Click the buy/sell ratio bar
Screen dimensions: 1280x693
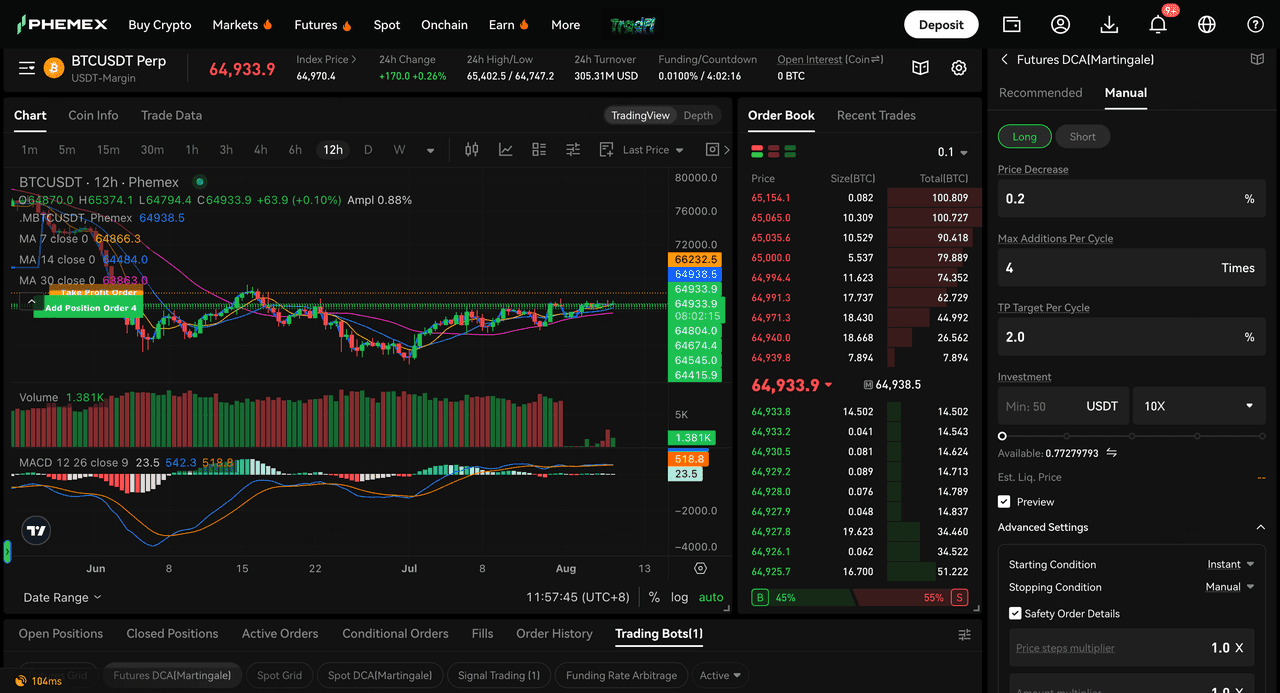(859, 597)
